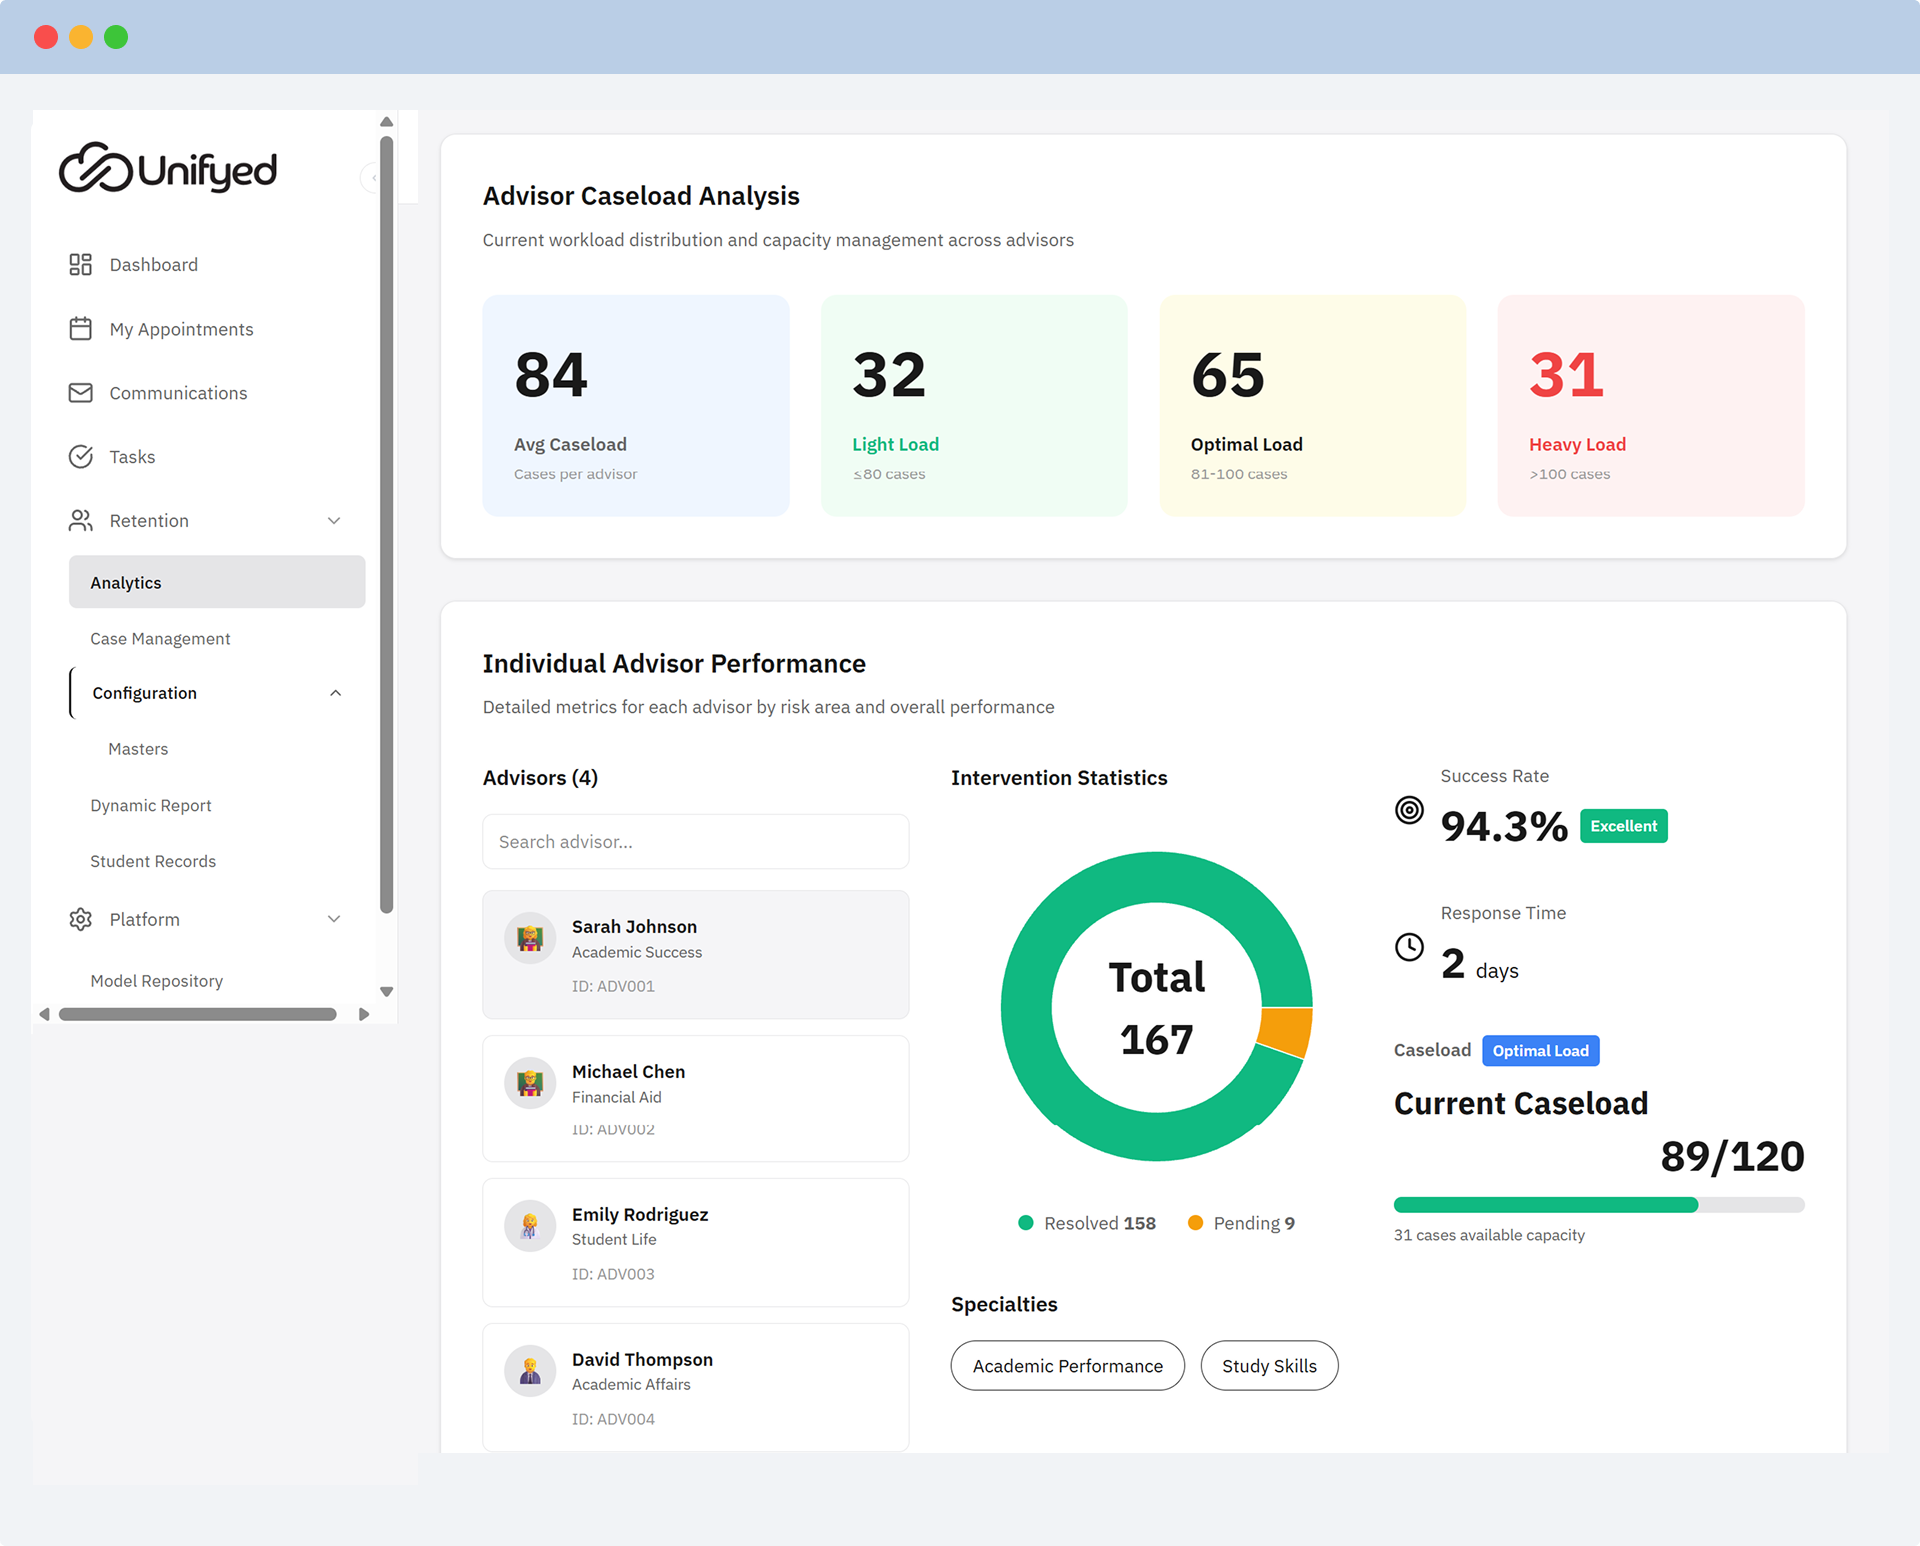Image resolution: width=1920 pixels, height=1546 pixels.
Task: Click the green macOS zoom button
Action: coord(116,37)
